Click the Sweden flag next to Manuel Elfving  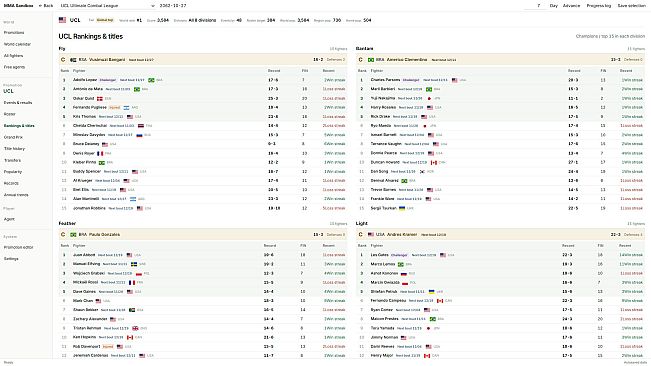[x=134, y=264]
